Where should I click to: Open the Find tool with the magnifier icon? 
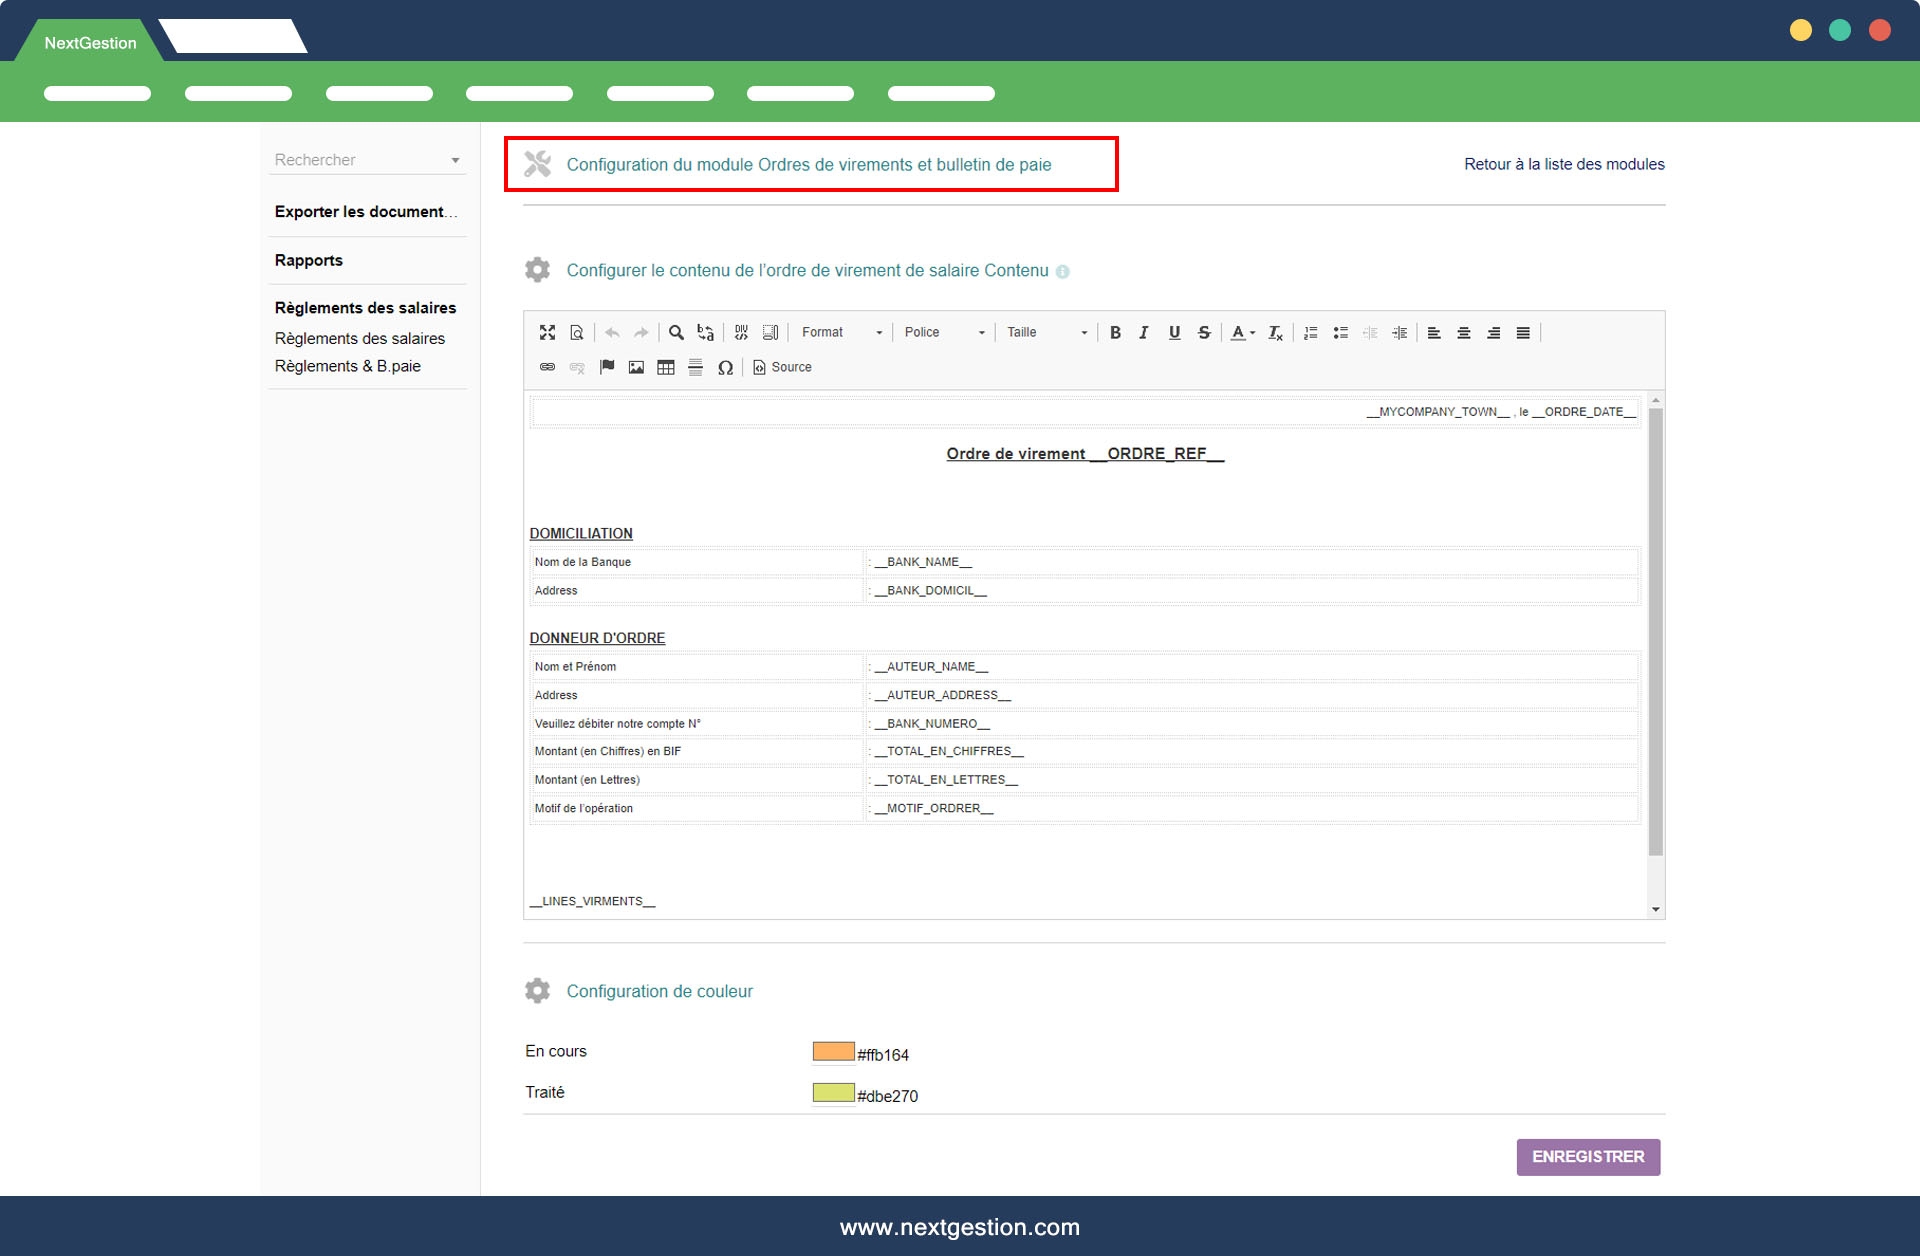tap(676, 333)
